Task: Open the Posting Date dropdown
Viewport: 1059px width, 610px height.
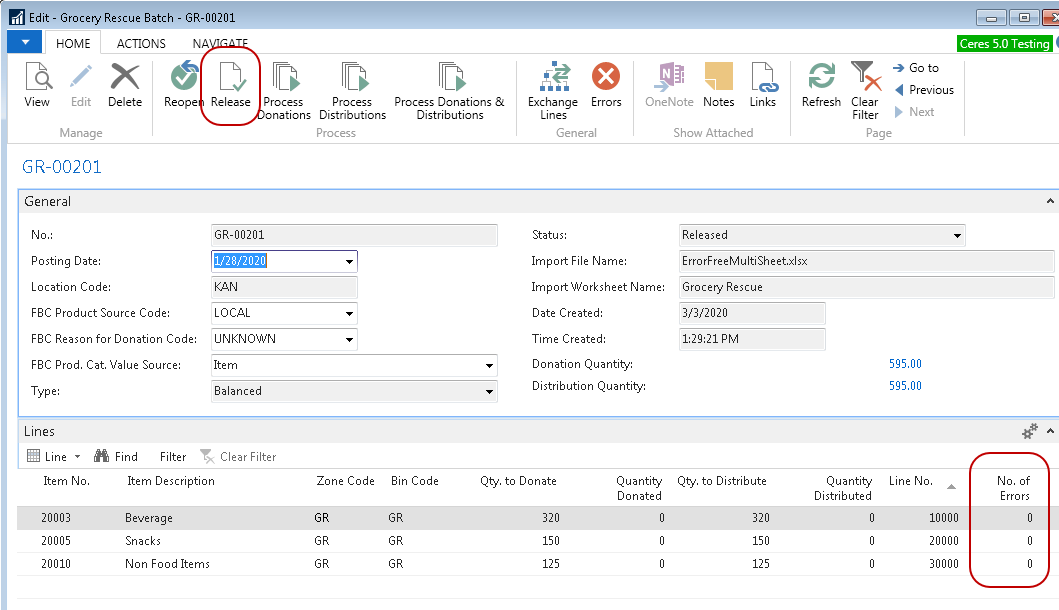Action: pyautogui.click(x=349, y=262)
